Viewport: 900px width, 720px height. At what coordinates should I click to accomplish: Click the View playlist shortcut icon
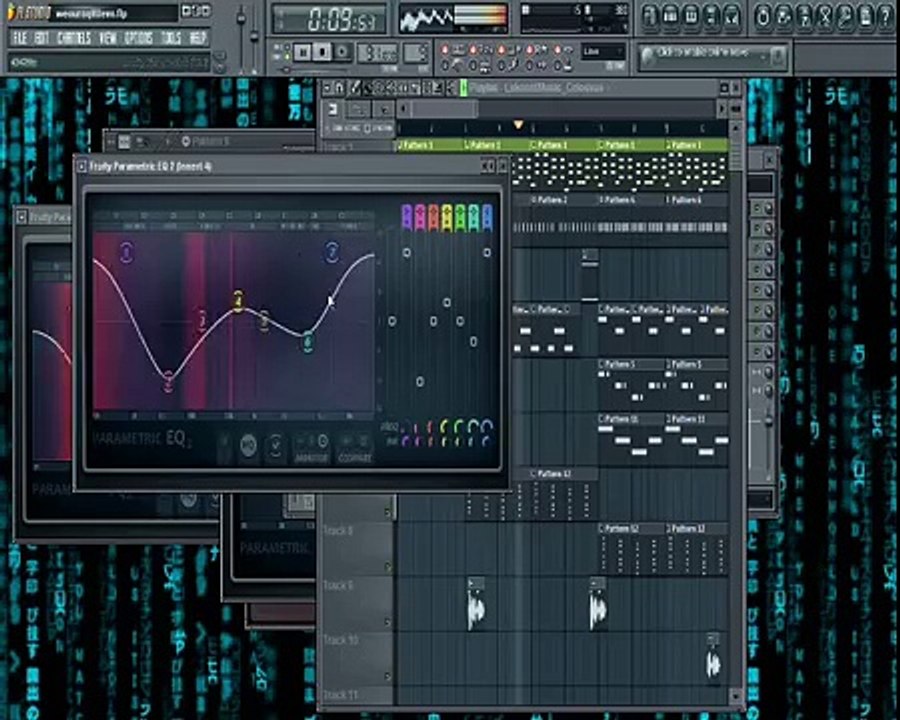click(649, 17)
